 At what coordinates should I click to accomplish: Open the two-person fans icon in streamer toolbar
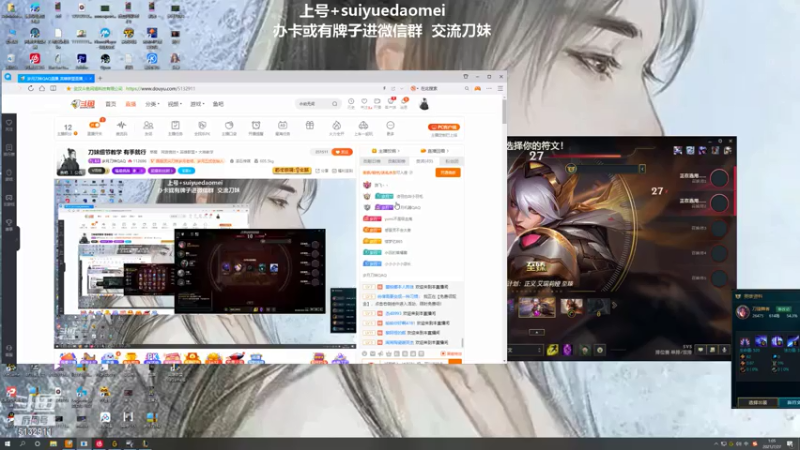148,125
